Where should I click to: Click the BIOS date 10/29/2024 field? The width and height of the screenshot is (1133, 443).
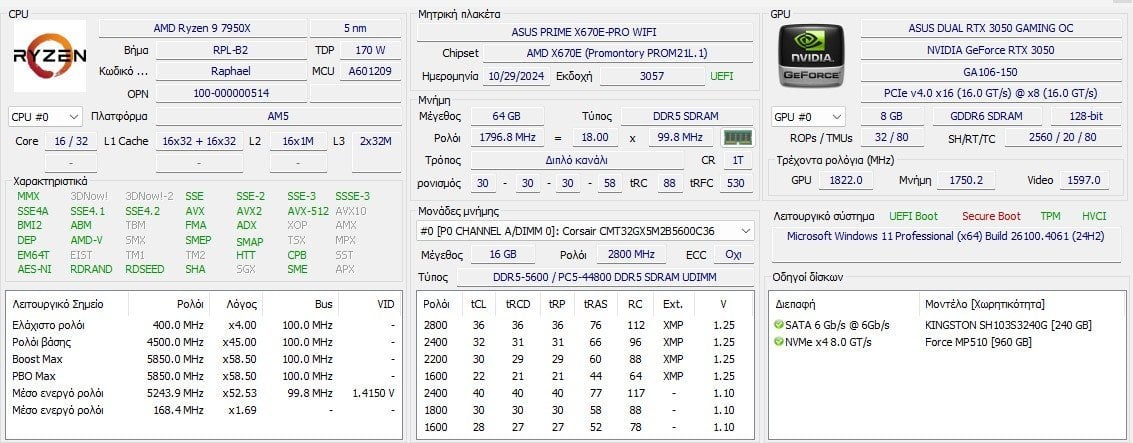coord(517,76)
